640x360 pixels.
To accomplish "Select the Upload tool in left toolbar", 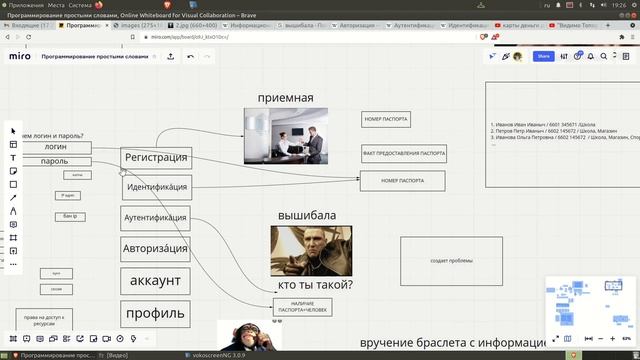I will (13, 251).
